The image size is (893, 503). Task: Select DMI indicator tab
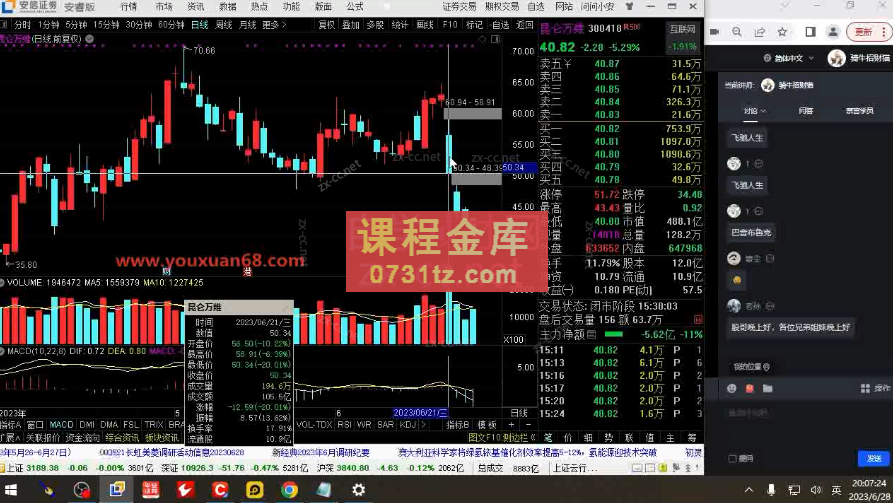pyautogui.click(x=87, y=425)
